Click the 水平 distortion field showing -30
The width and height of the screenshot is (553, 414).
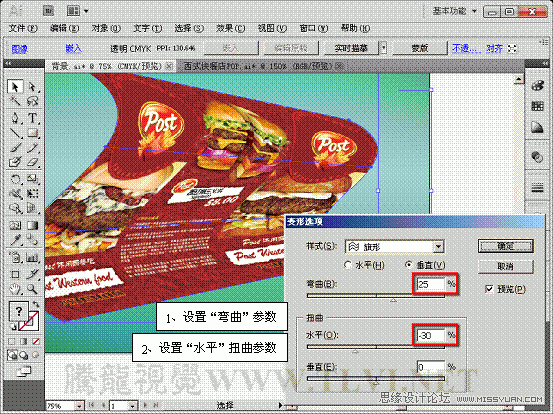pos(431,335)
